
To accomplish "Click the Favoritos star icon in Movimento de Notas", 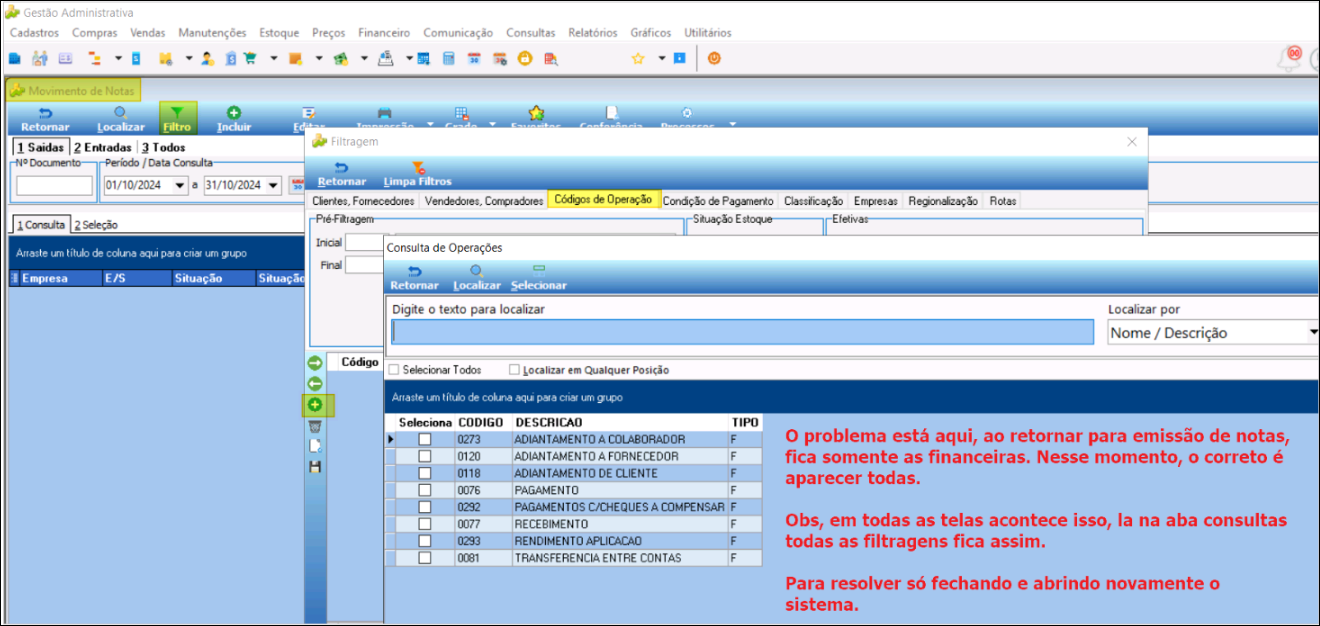I will pos(536,113).
